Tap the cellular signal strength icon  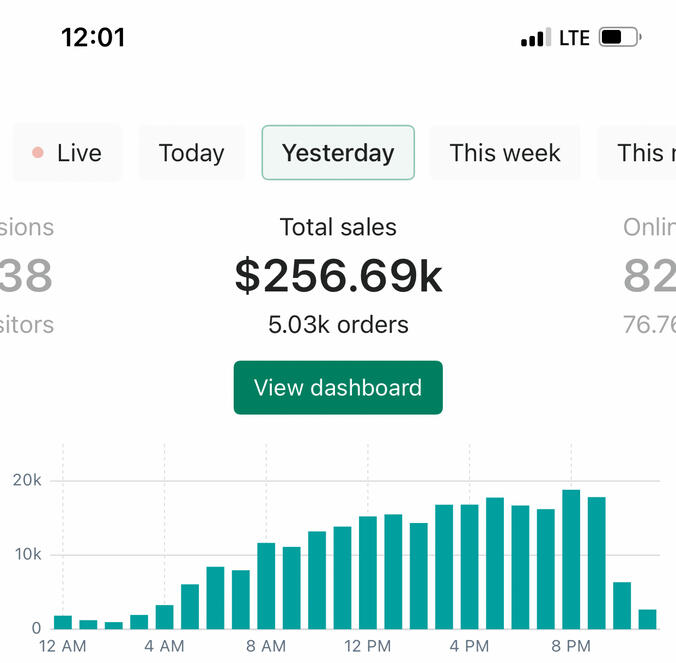point(535,39)
